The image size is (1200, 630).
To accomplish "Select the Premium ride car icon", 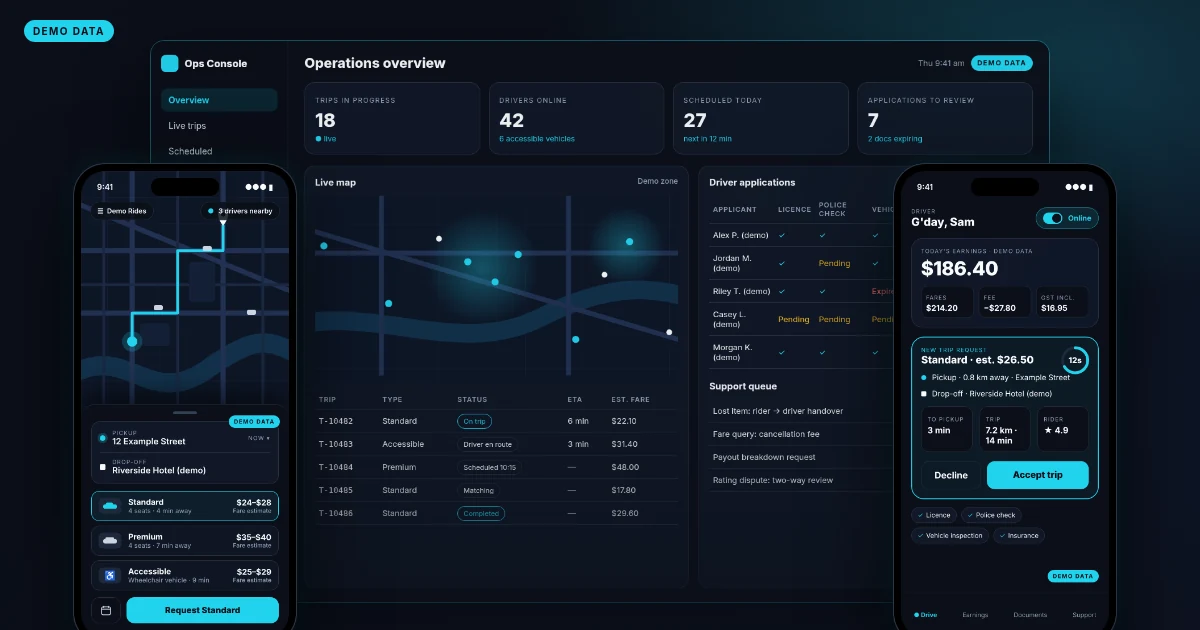I will 110,540.
